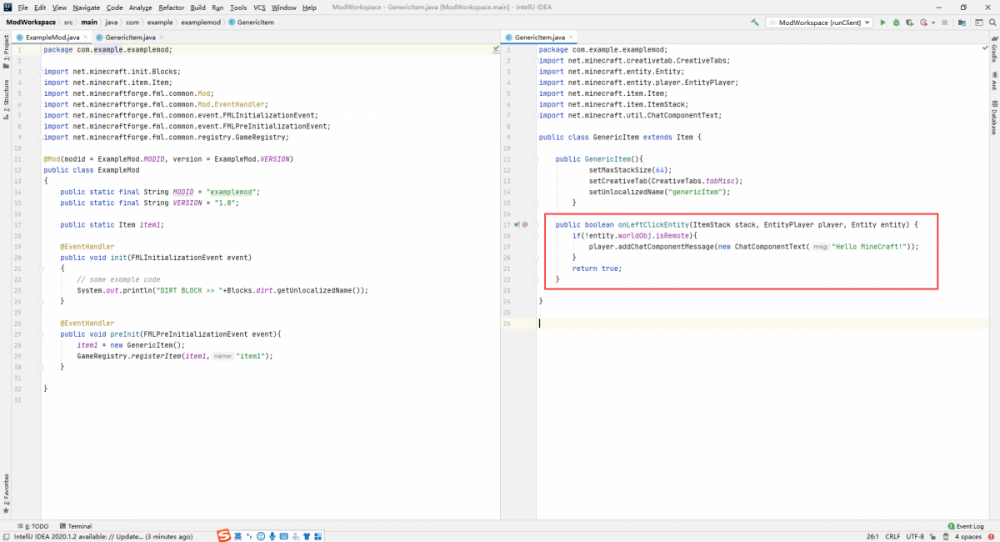The height and width of the screenshot is (542, 1000).
Task: Collapse GenericItem constructor at public GenericItem()
Action: point(536,159)
